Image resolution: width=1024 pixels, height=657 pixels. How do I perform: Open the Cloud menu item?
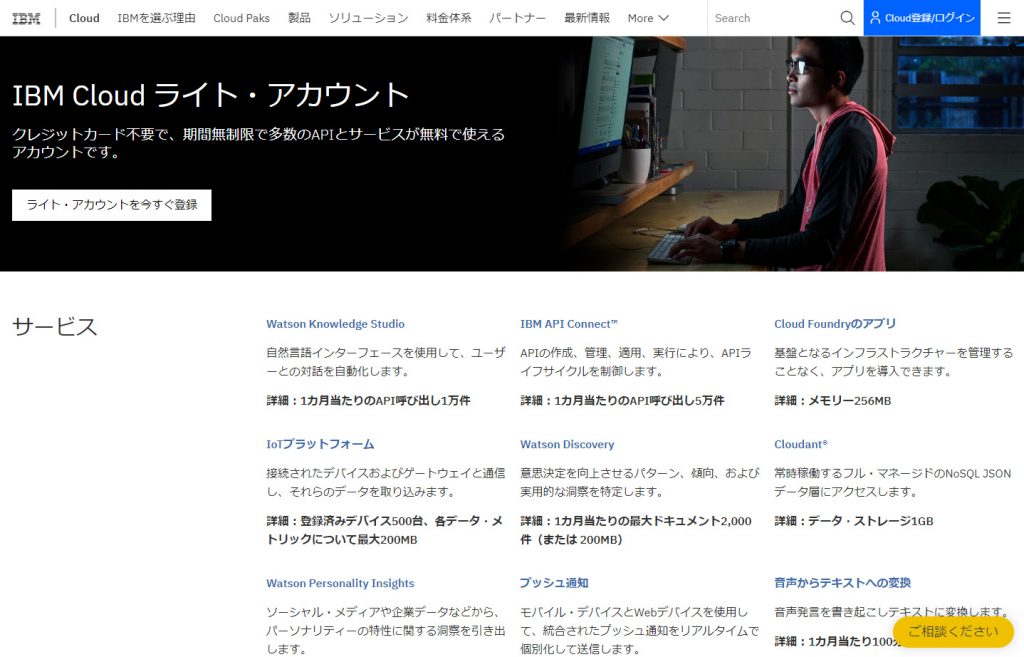point(84,18)
